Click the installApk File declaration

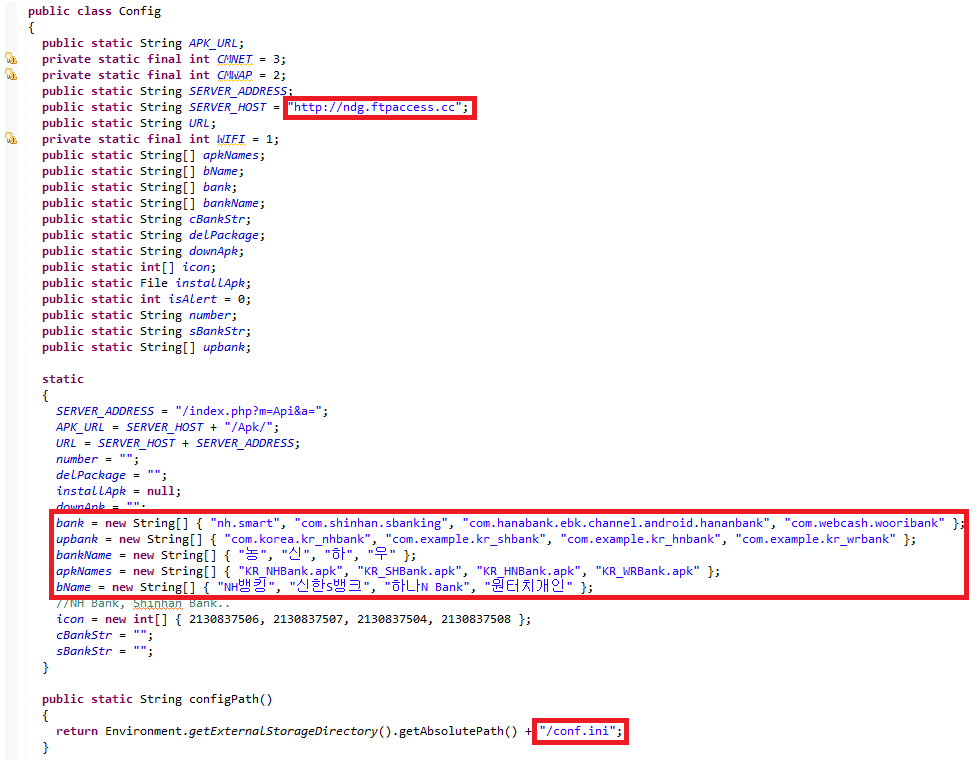point(146,283)
